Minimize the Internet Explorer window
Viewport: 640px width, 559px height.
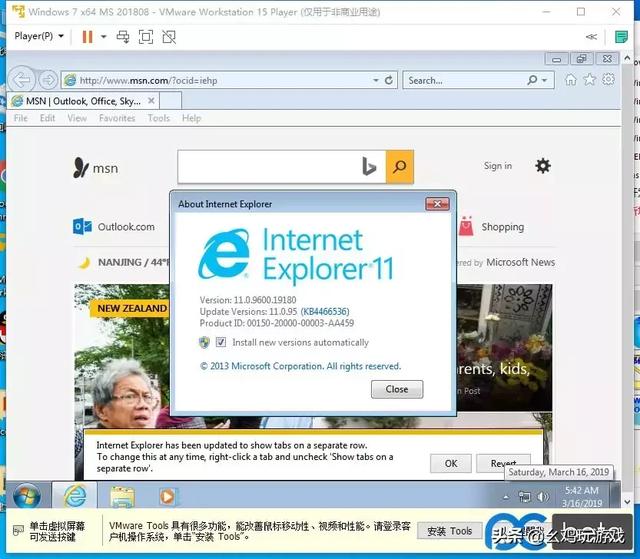tap(556, 59)
